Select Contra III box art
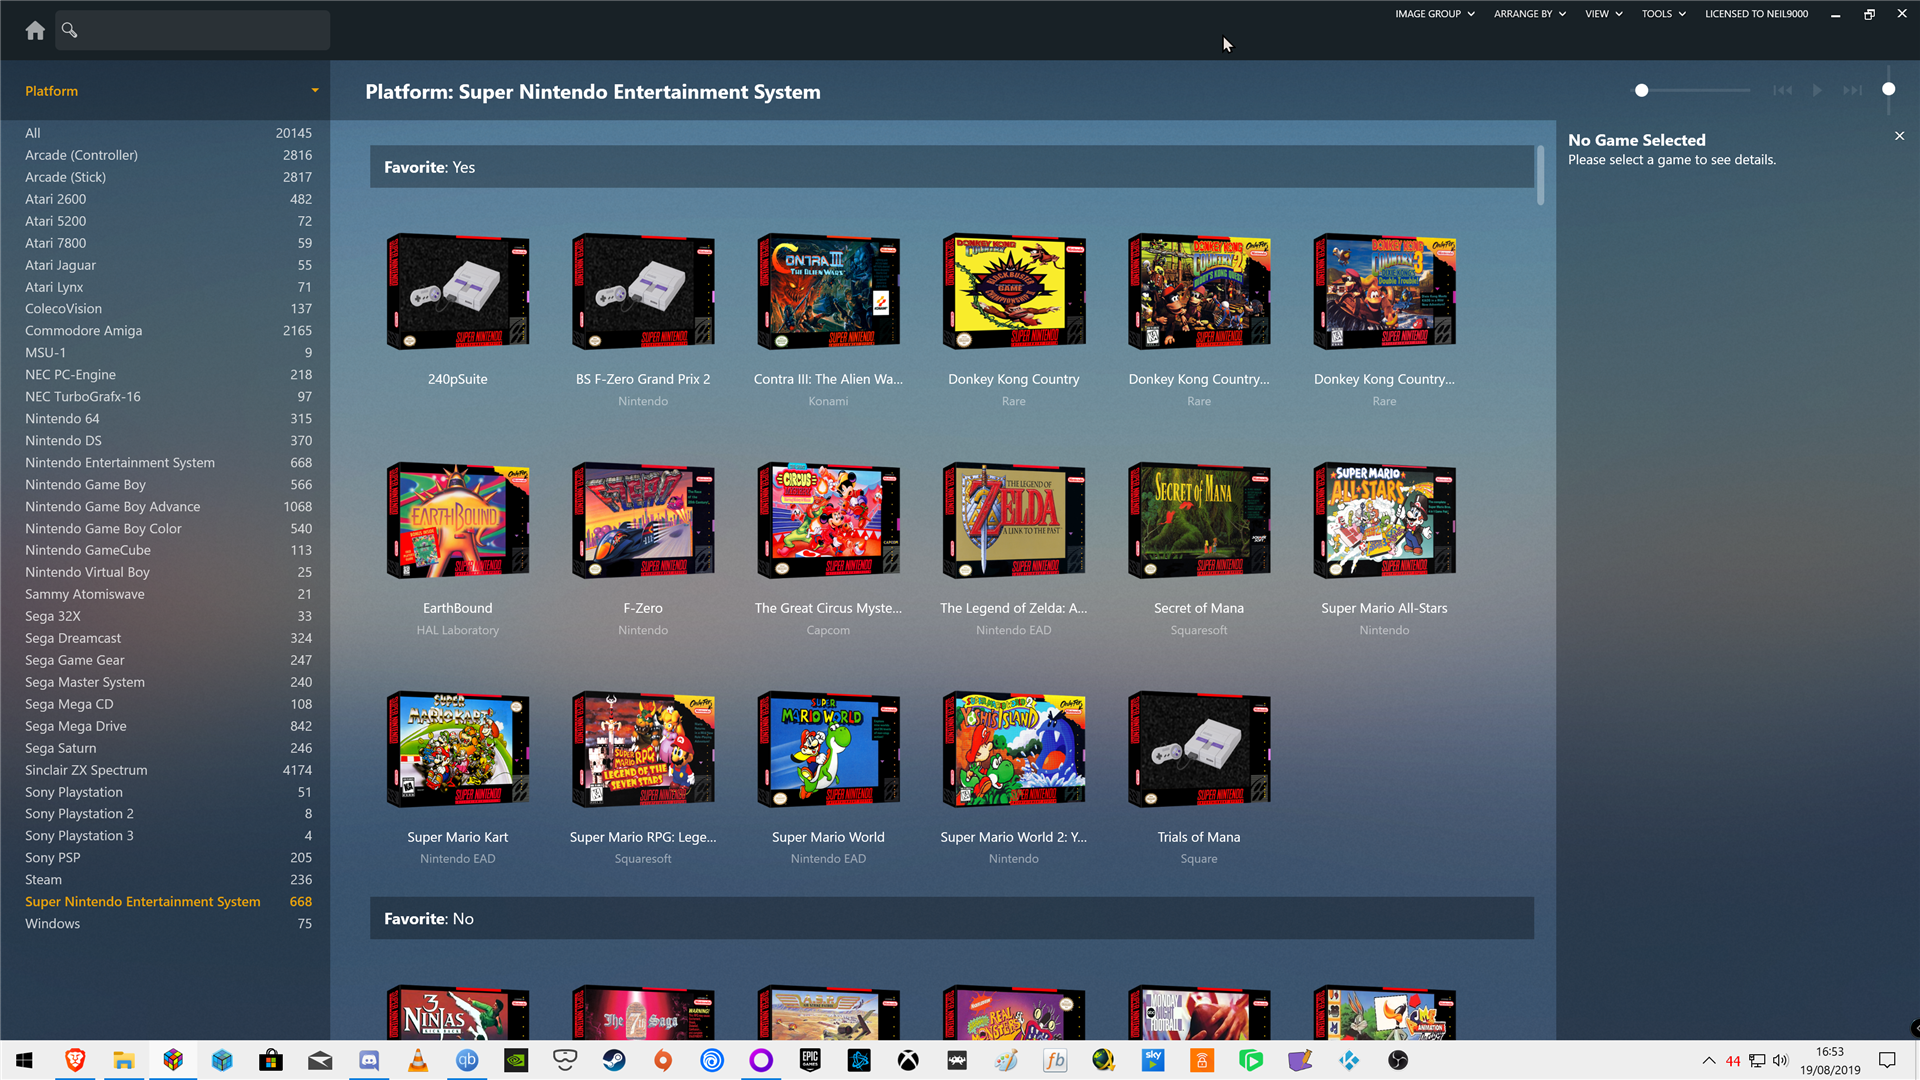The width and height of the screenshot is (1920, 1080). pyautogui.click(x=828, y=291)
